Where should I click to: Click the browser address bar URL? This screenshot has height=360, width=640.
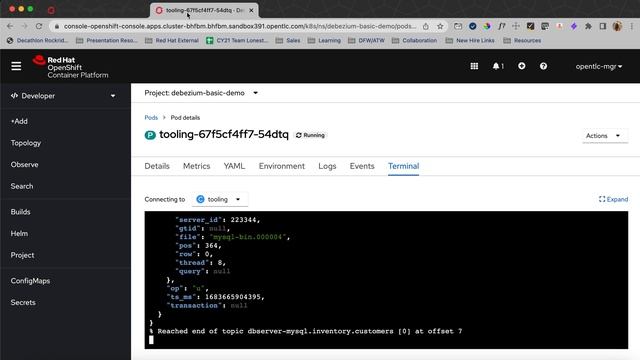pyautogui.click(x=240, y=26)
